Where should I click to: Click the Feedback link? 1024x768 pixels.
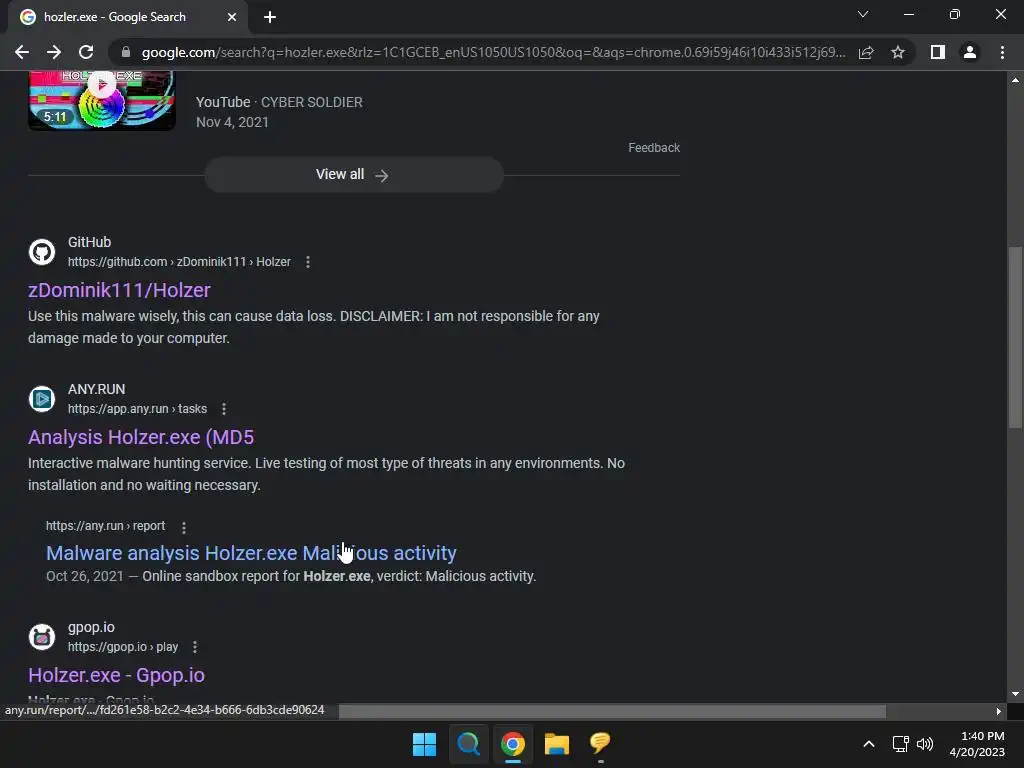(654, 148)
